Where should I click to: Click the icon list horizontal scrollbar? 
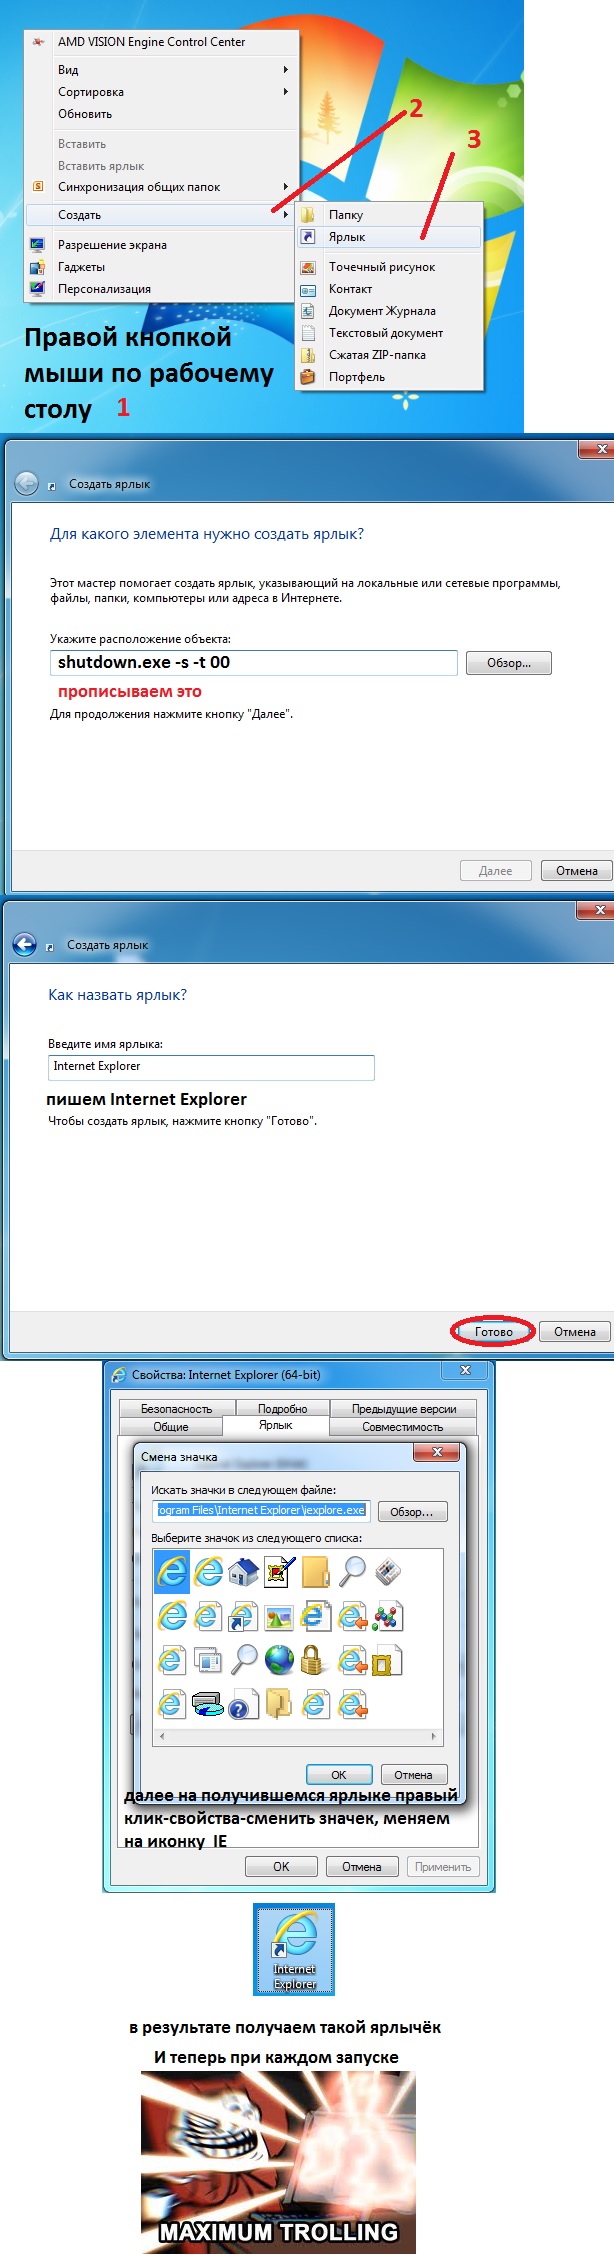[x=297, y=1737]
